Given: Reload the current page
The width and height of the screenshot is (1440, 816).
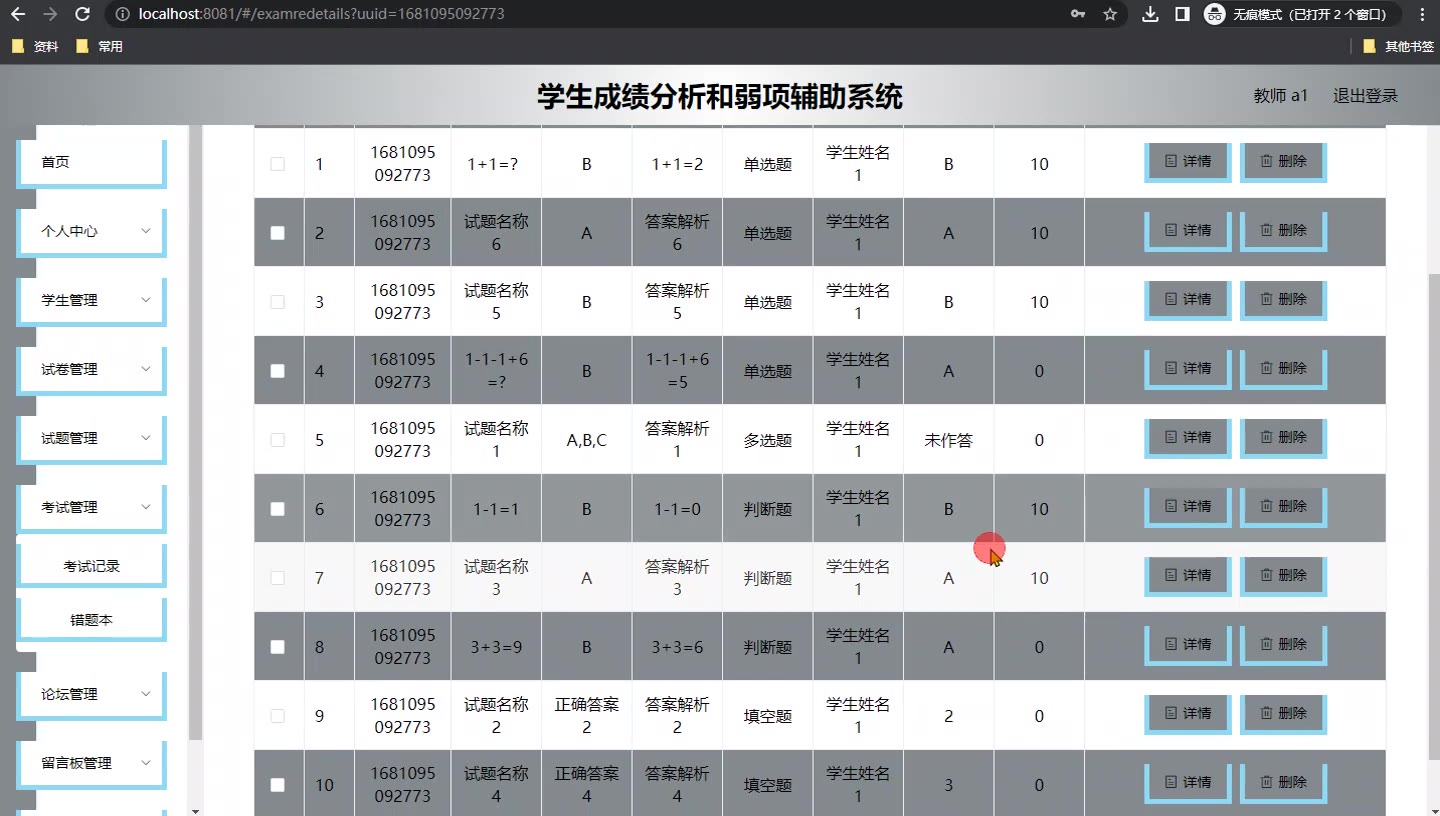Looking at the screenshot, I should tap(82, 14).
